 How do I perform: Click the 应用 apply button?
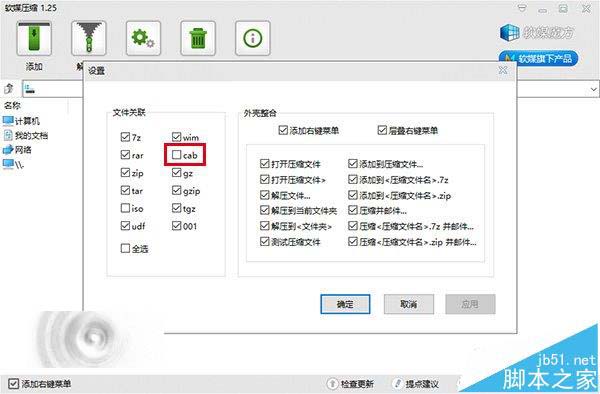470,304
